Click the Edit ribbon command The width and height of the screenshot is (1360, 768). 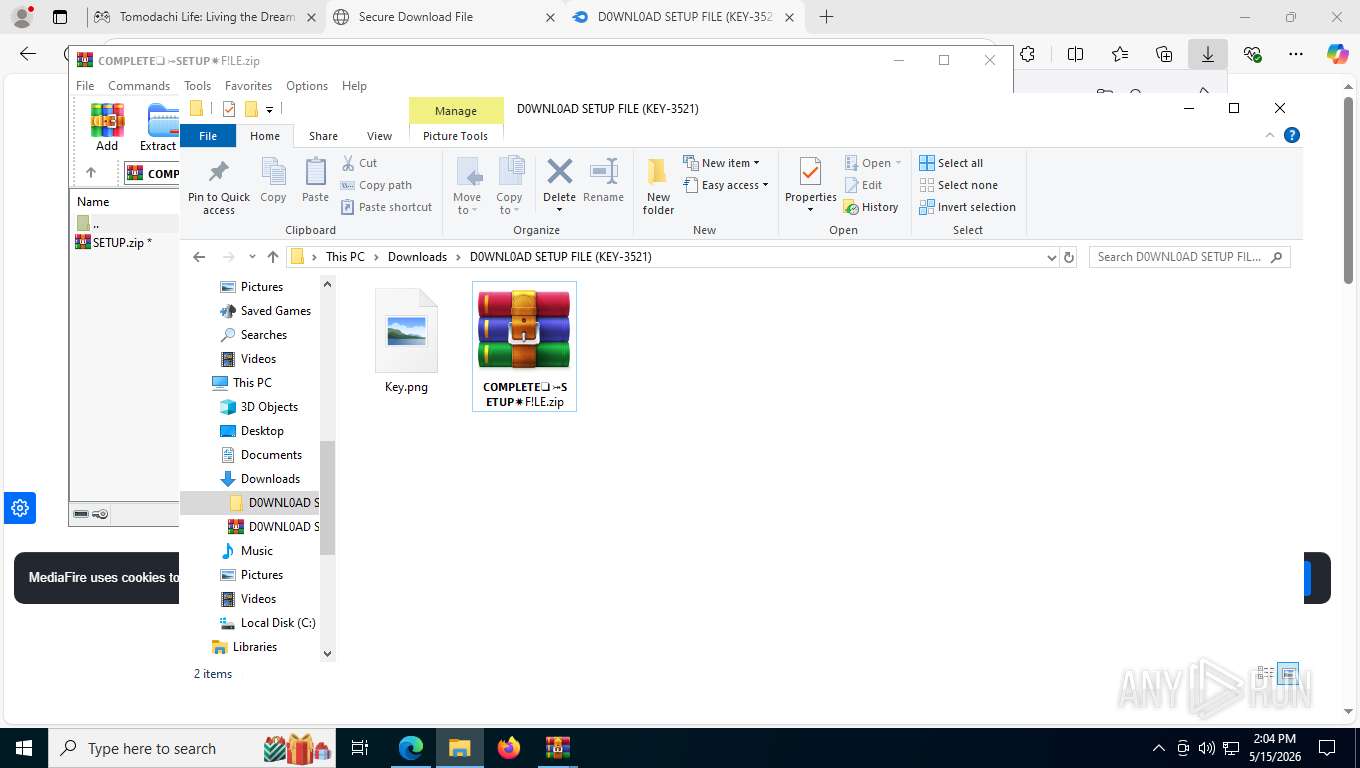coord(863,185)
